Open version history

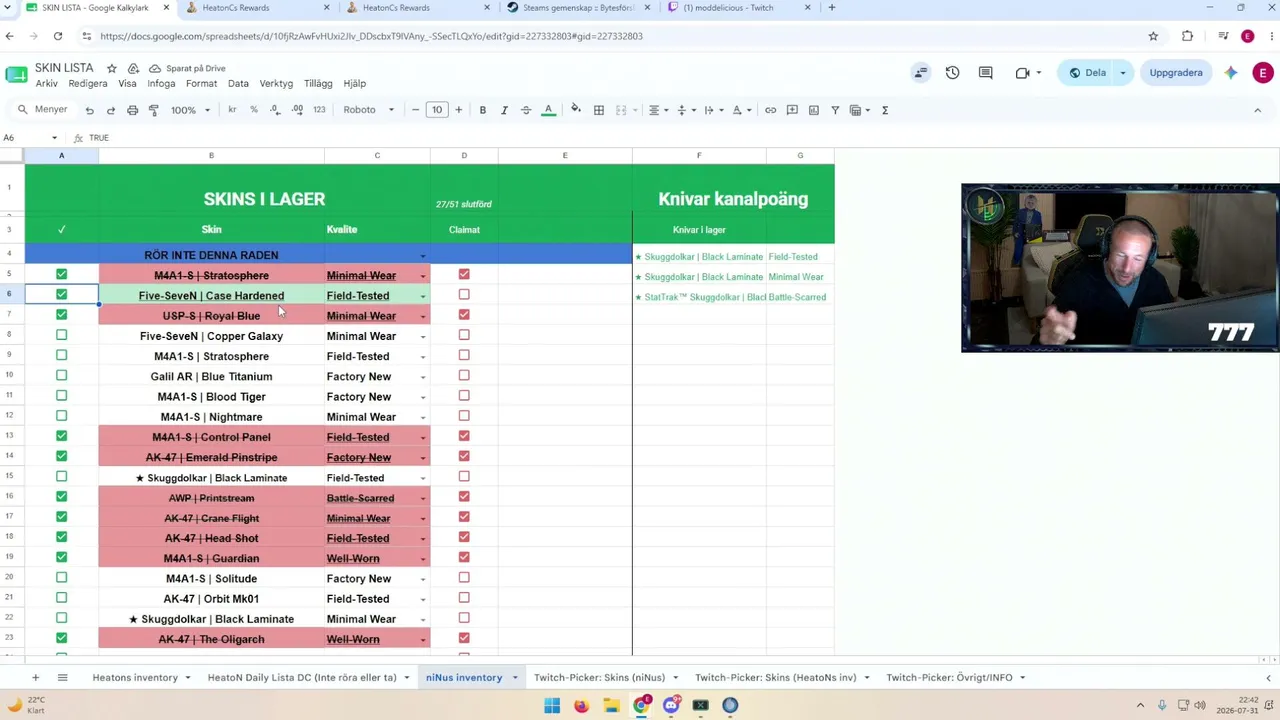click(952, 73)
